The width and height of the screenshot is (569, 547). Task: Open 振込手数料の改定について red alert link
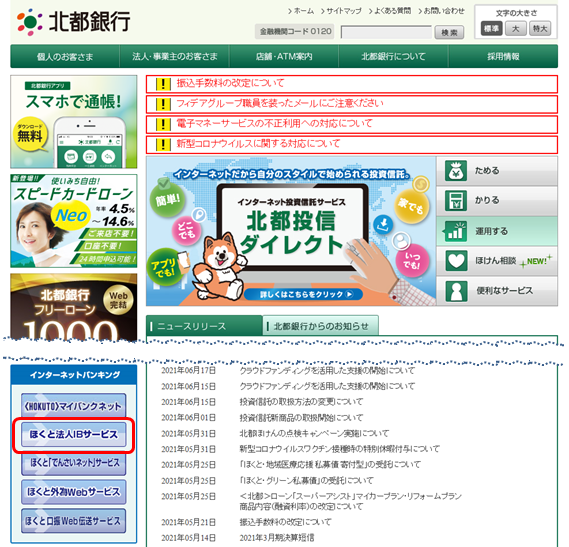pos(230,83)
